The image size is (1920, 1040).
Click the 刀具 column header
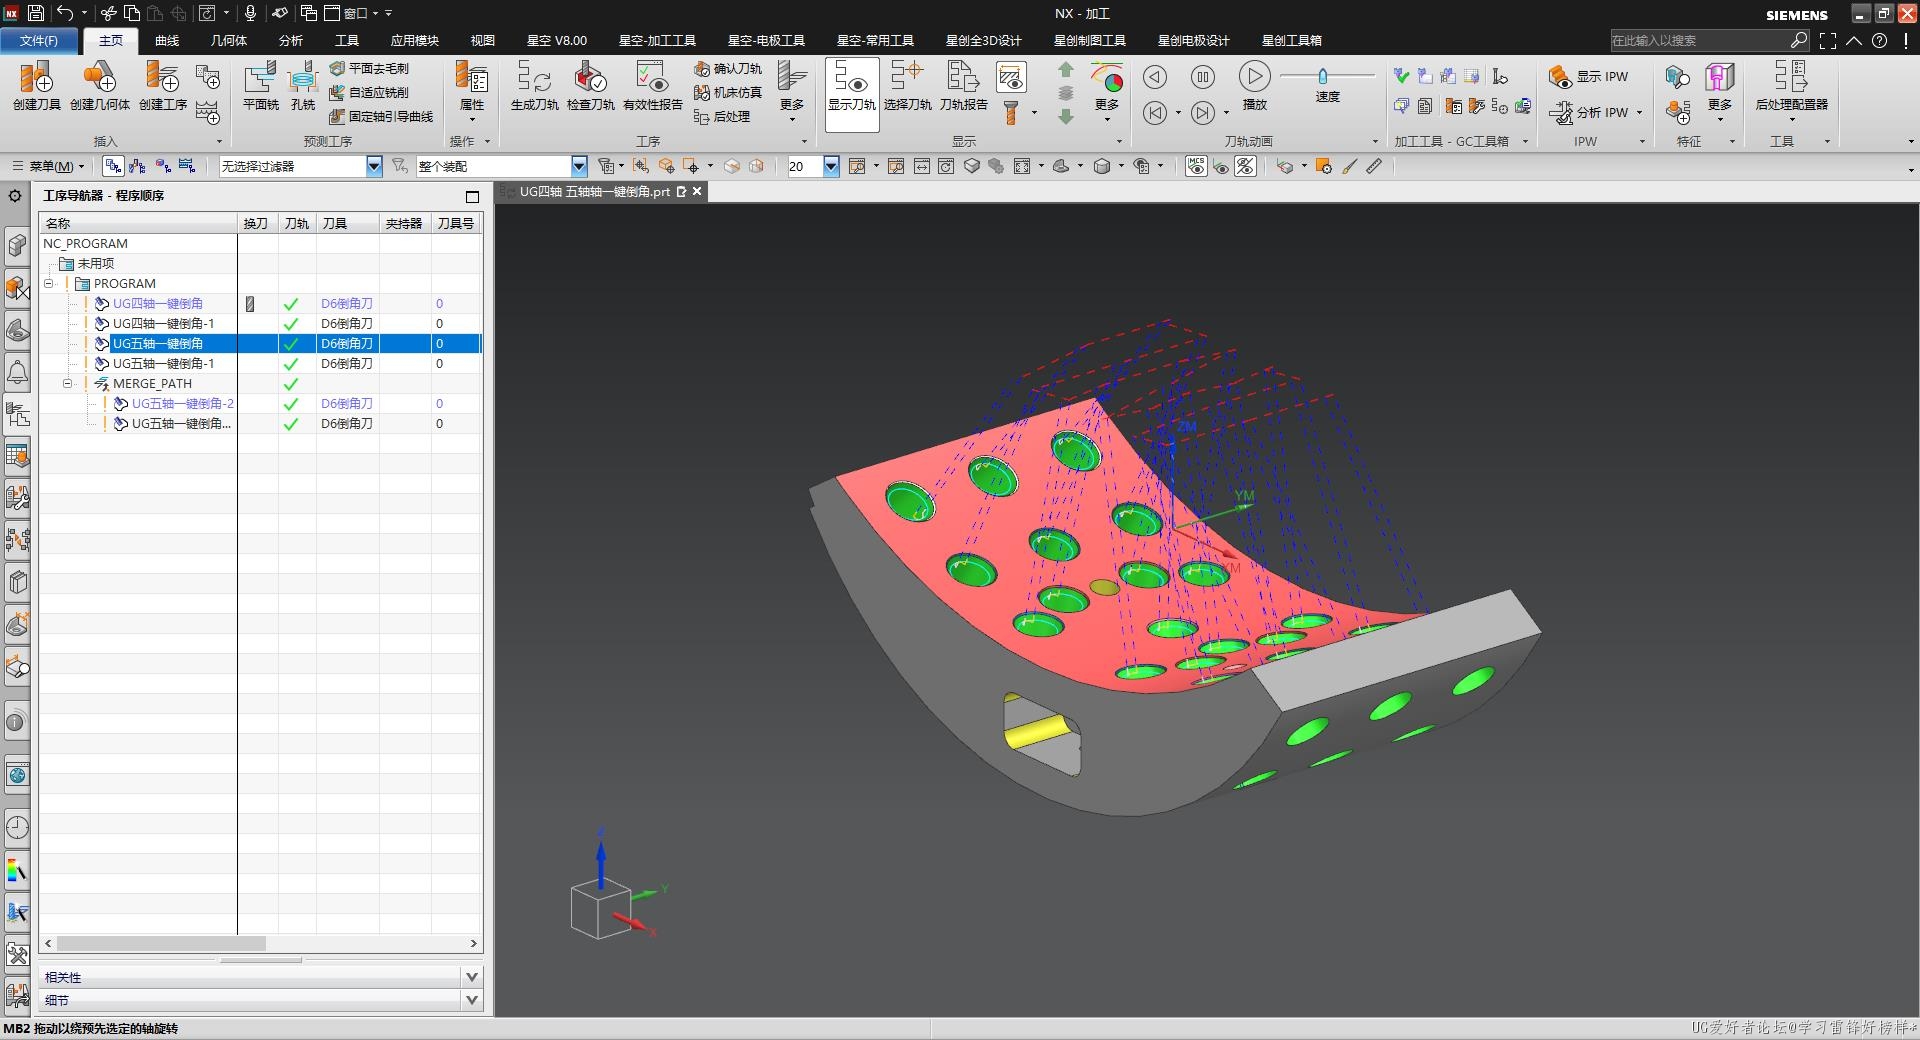pos(347,223)
